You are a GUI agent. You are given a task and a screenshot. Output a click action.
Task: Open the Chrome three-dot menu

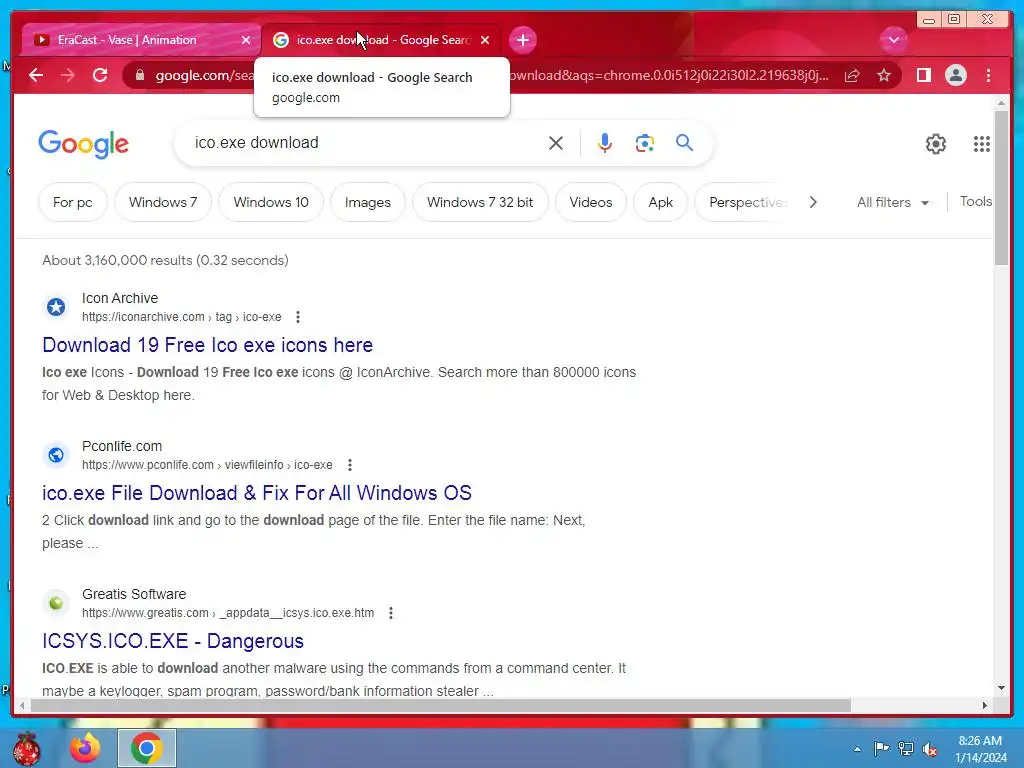coord(988,75)
